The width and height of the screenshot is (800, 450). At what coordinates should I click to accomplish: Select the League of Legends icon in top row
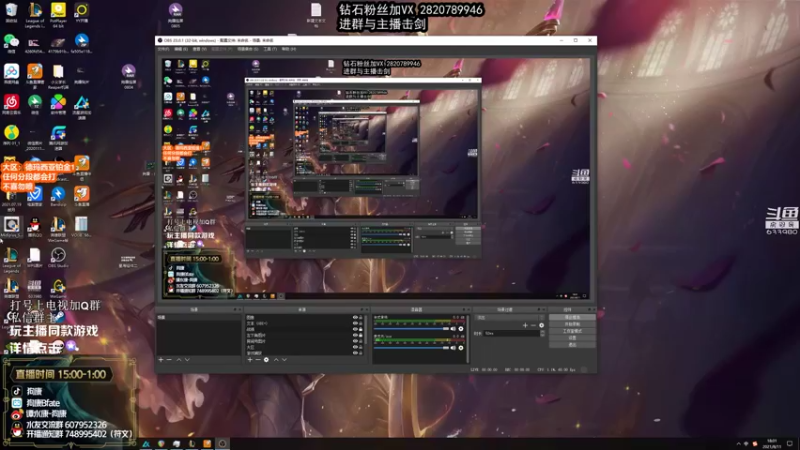(35, 15)
